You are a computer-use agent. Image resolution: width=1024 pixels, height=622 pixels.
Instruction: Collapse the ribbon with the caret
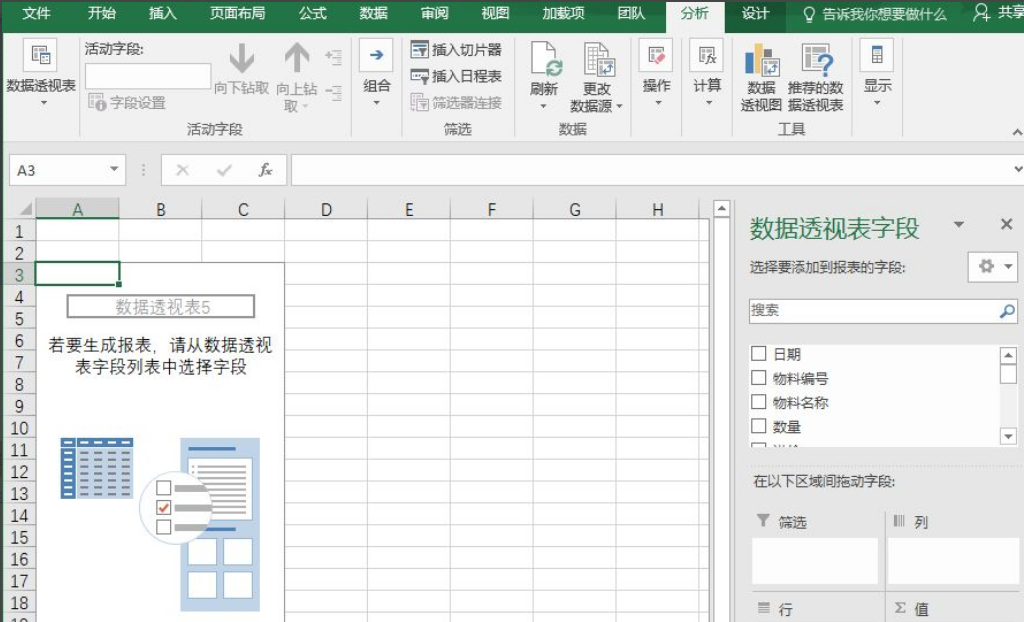[1017, 132]
